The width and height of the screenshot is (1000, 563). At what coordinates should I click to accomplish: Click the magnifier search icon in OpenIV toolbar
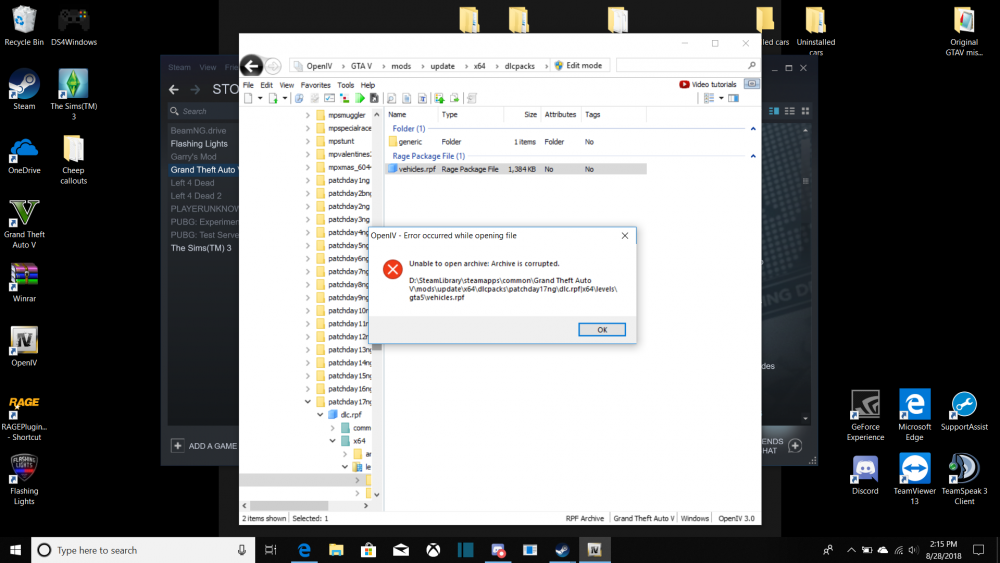click(392, 98)
